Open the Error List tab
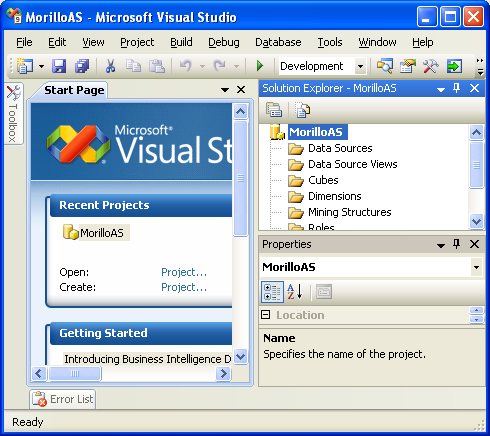The height and width of the screenshot is (436, 490). pos(63,399)
